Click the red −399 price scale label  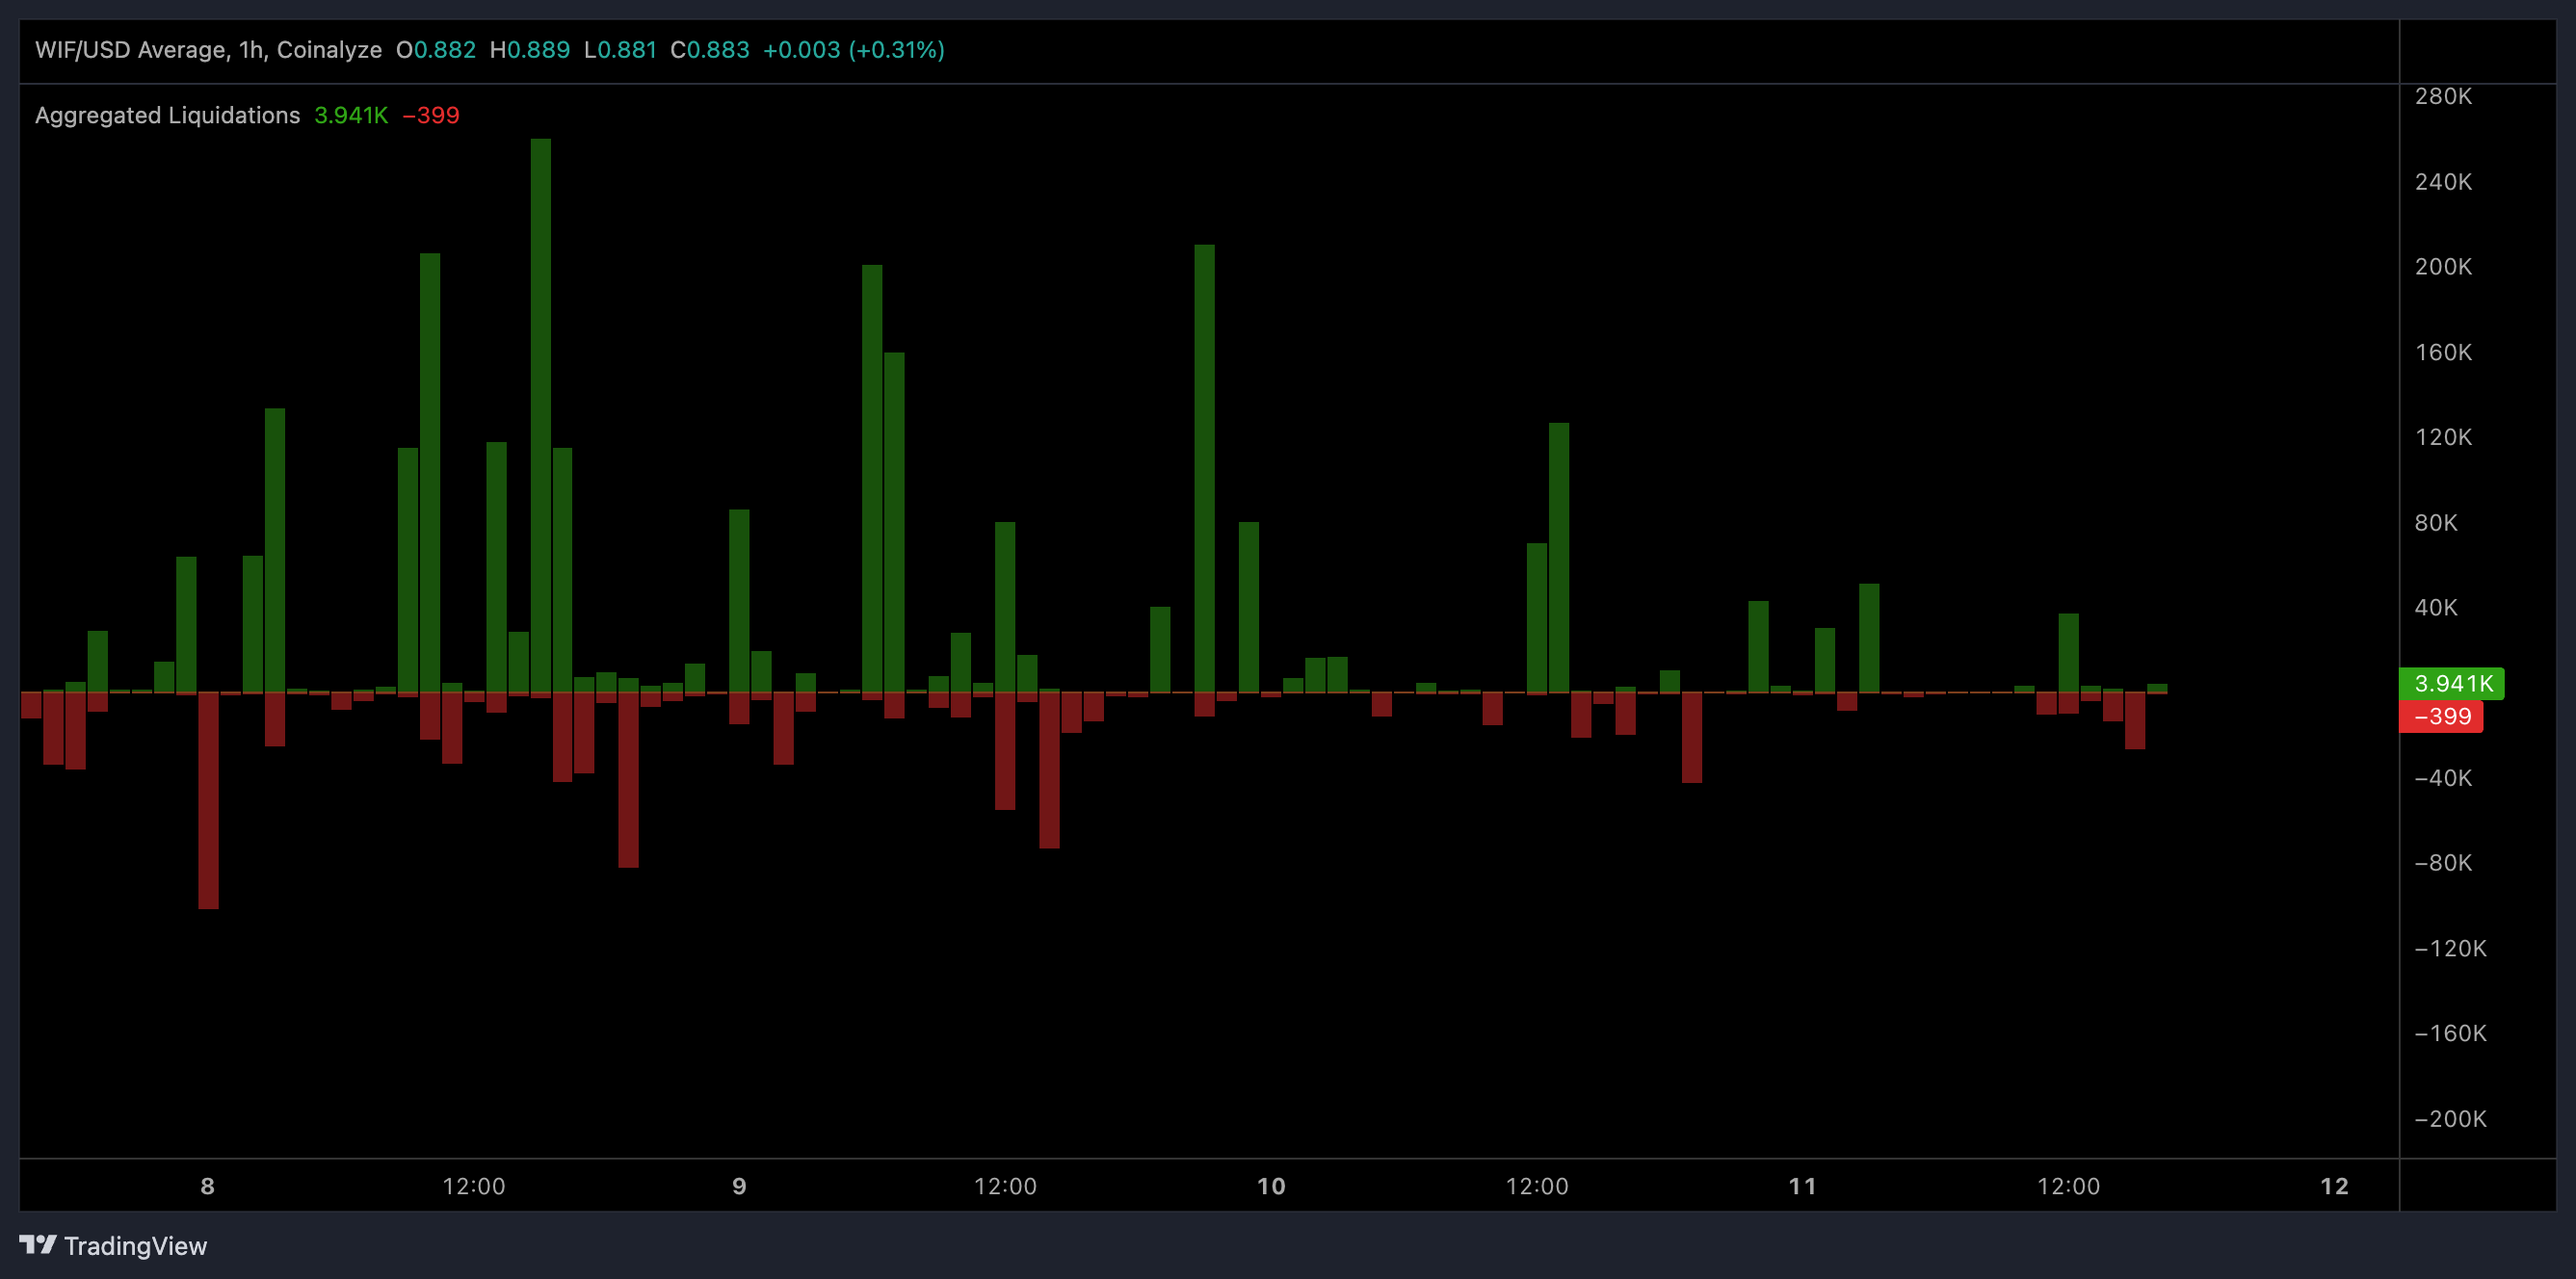coord(2443,717)
